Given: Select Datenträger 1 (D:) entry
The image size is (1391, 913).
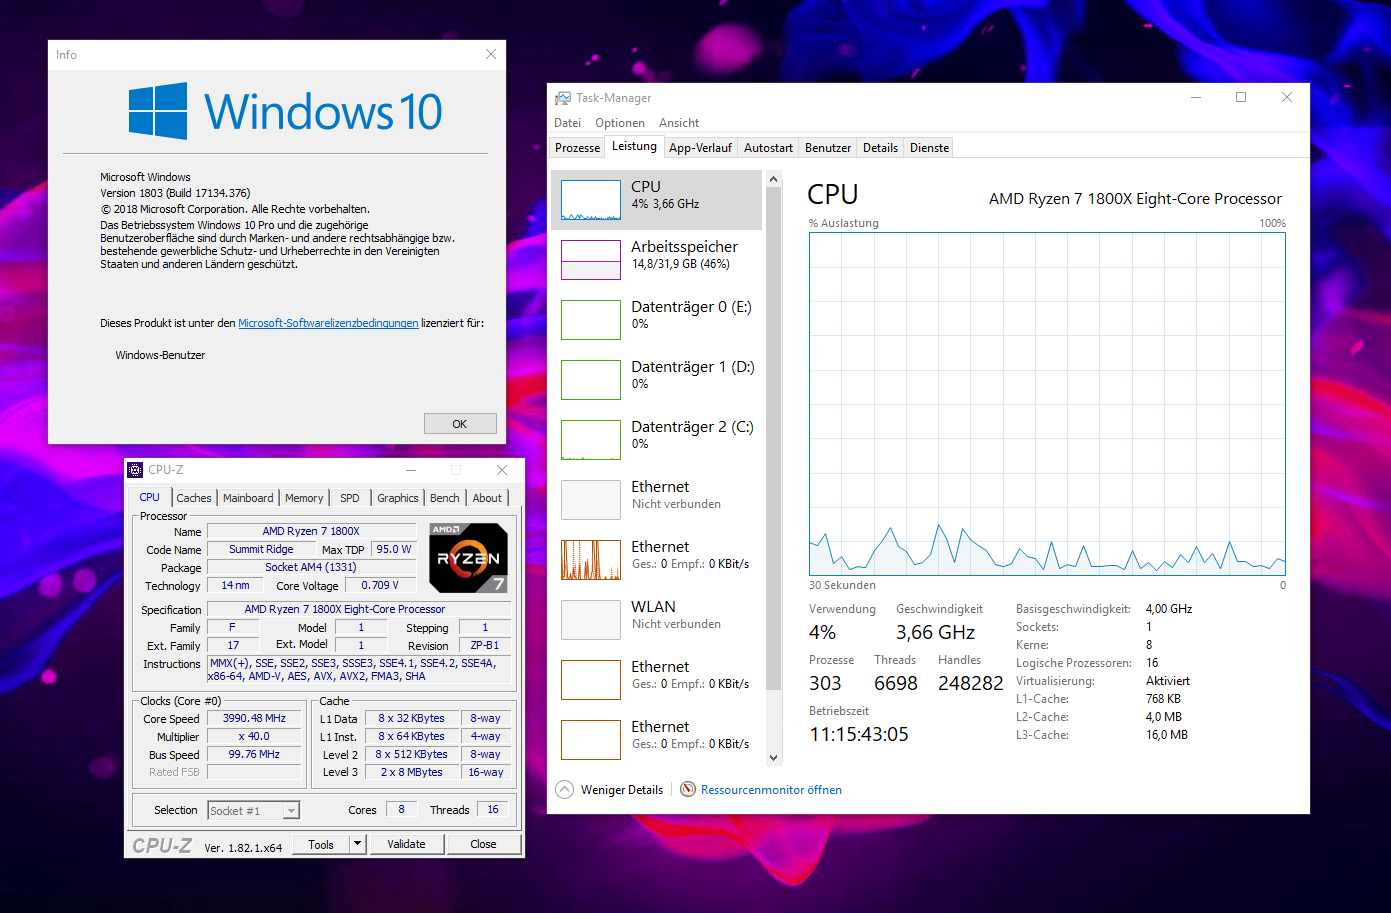Looking at the screenshot, I should pyautogui.click(x=656, y=380).
